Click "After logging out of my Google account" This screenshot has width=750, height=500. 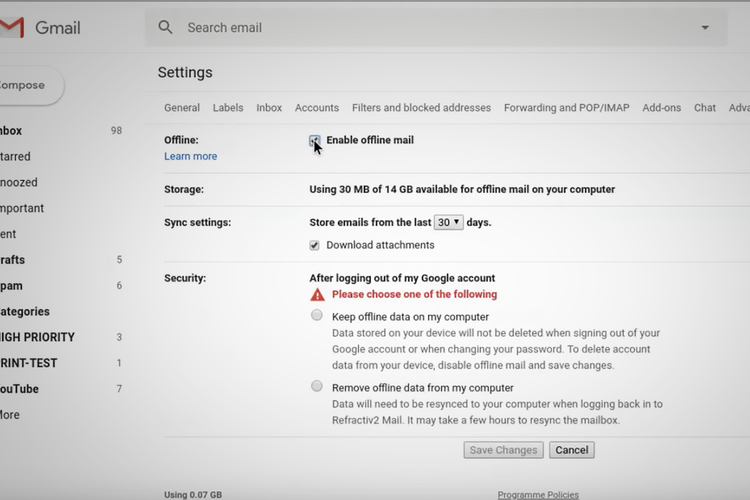(x=402, y=278)
